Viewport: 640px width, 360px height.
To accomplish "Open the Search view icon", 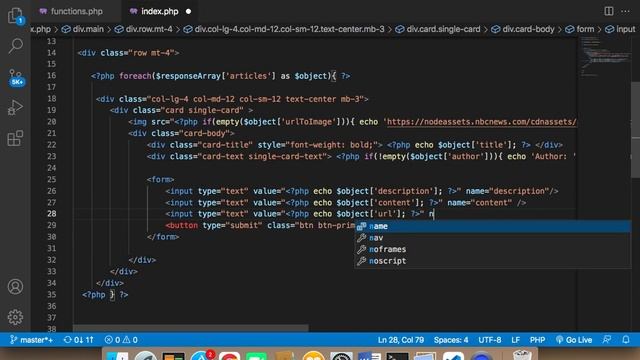I will [x=16, y=46].
